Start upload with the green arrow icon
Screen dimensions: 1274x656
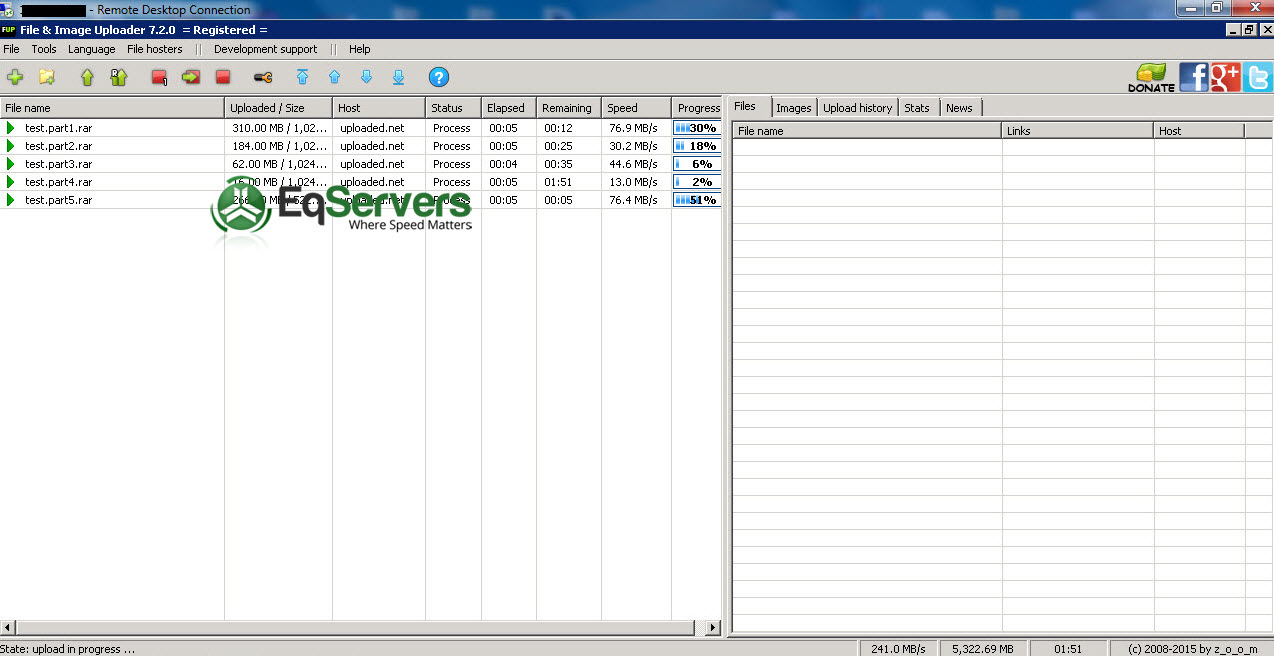tap(87, 77)
